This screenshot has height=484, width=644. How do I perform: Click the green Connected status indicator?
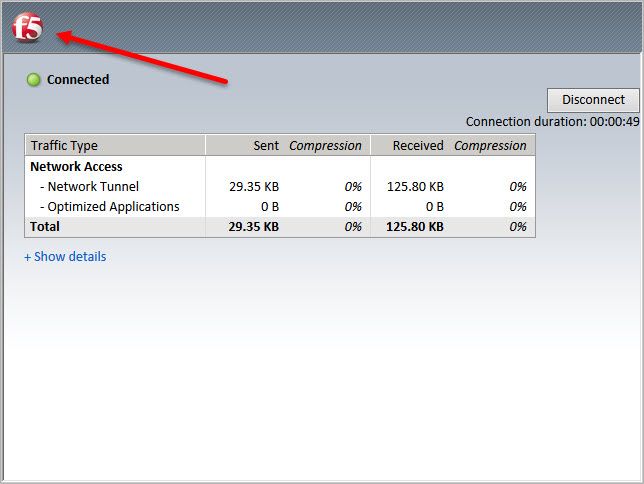click(34, 80)
